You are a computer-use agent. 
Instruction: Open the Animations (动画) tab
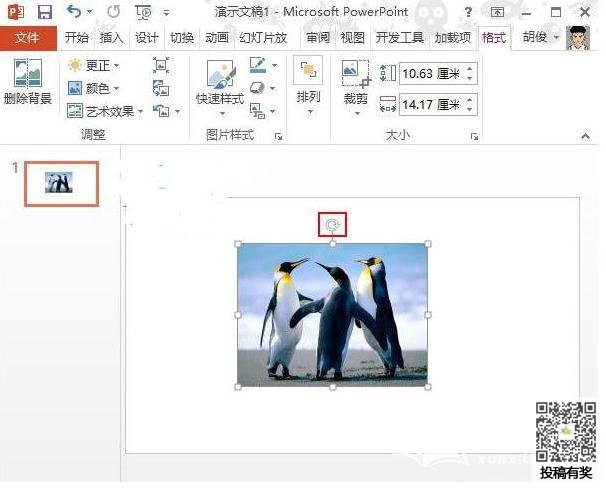click(x=216, y=38)
